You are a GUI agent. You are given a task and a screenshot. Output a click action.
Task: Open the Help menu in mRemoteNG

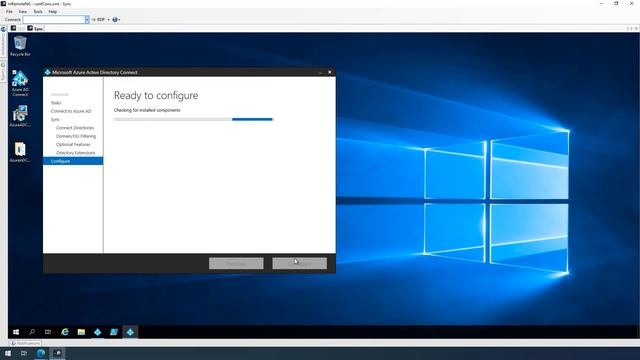pyautogui.click(x=53, y=12)
